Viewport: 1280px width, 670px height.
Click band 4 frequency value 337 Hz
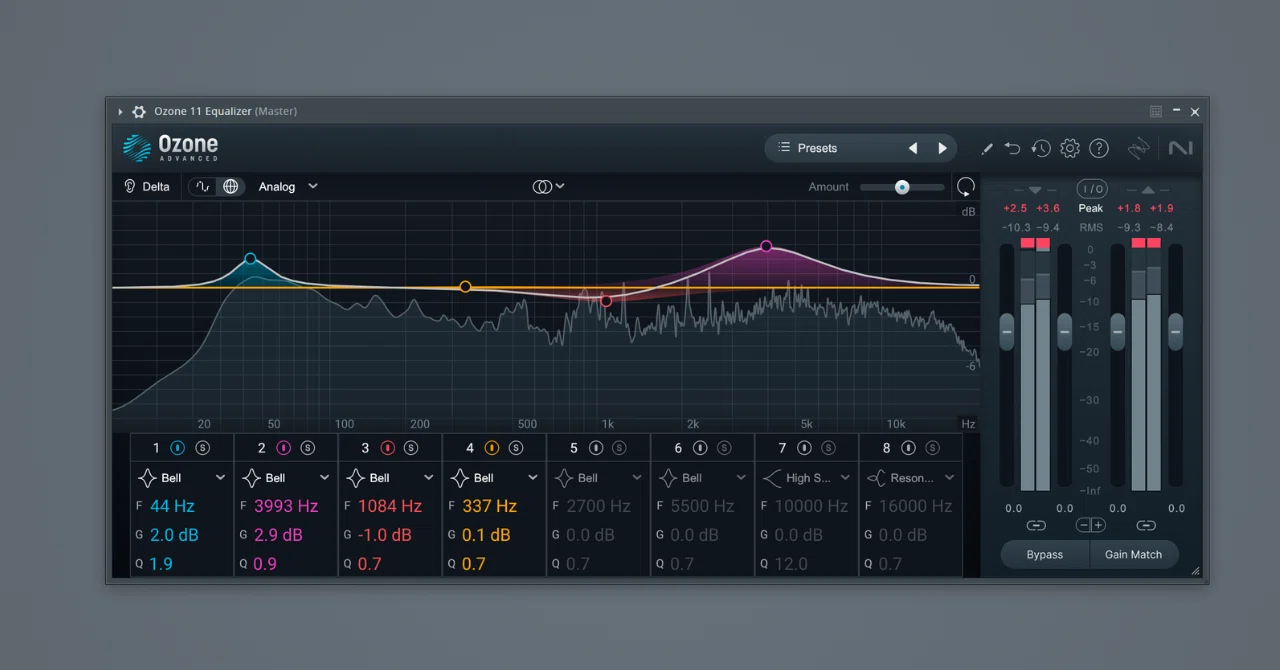point(490,506)
